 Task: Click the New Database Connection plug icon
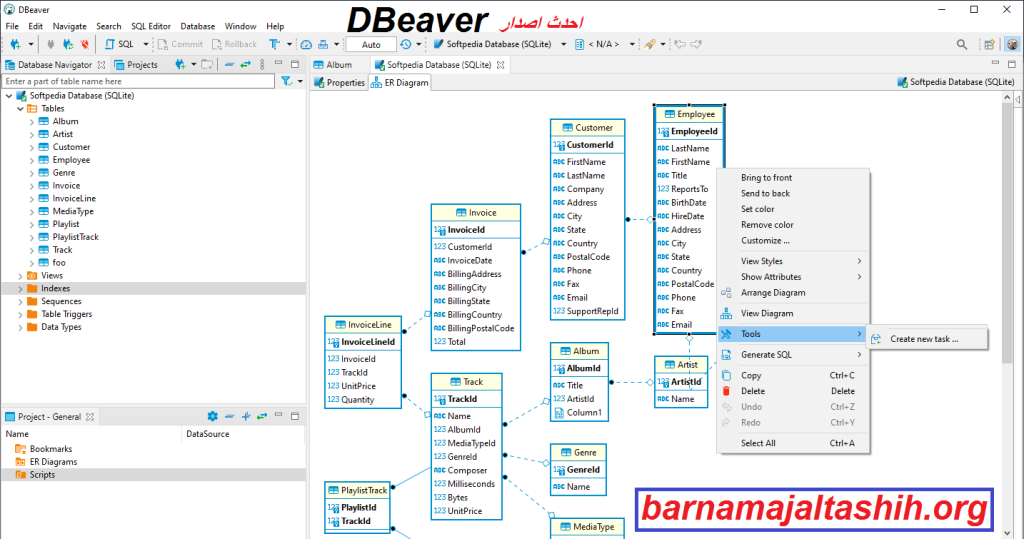(15, 44)
